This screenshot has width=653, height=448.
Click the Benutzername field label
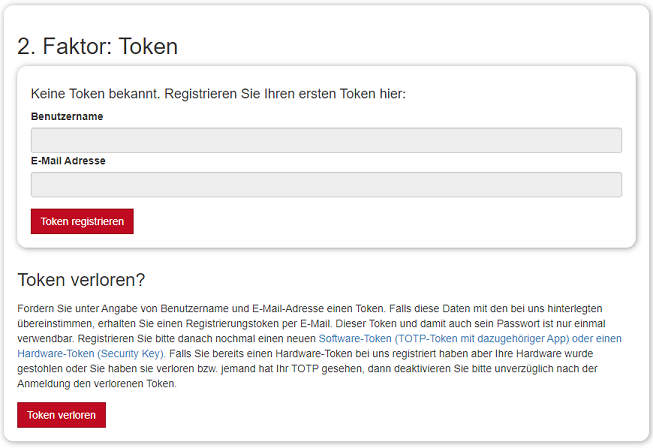pyautogui.click(x=67, y=116)
